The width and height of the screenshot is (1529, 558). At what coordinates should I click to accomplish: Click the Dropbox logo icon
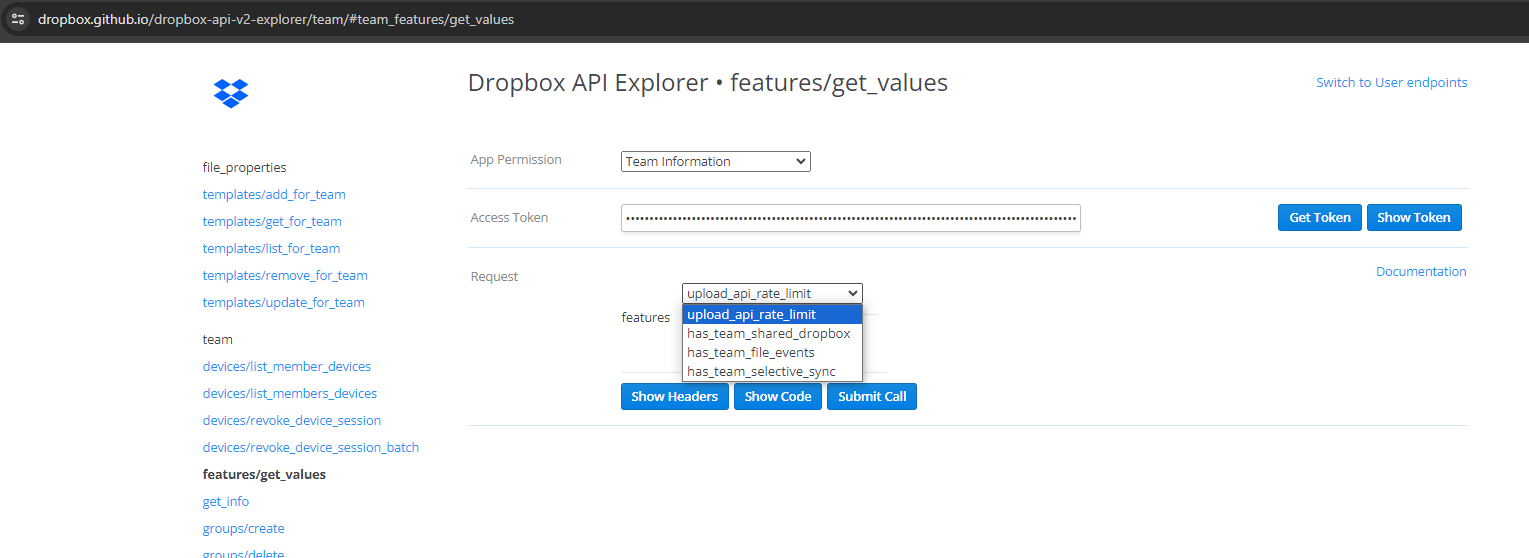point(231,93)
